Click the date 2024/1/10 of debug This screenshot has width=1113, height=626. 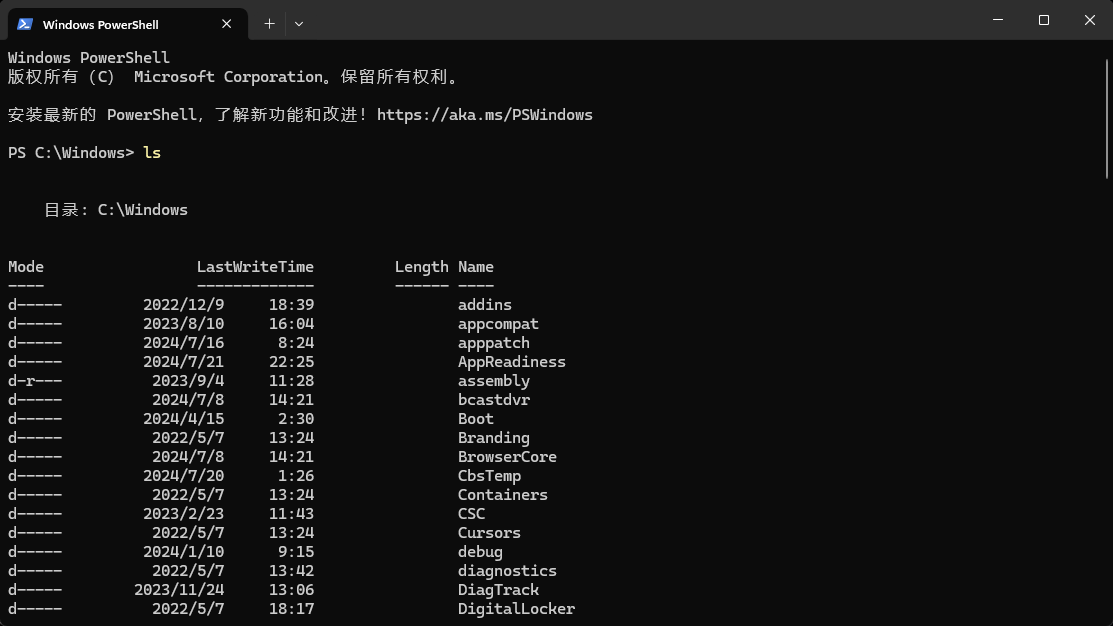(184, 552)
